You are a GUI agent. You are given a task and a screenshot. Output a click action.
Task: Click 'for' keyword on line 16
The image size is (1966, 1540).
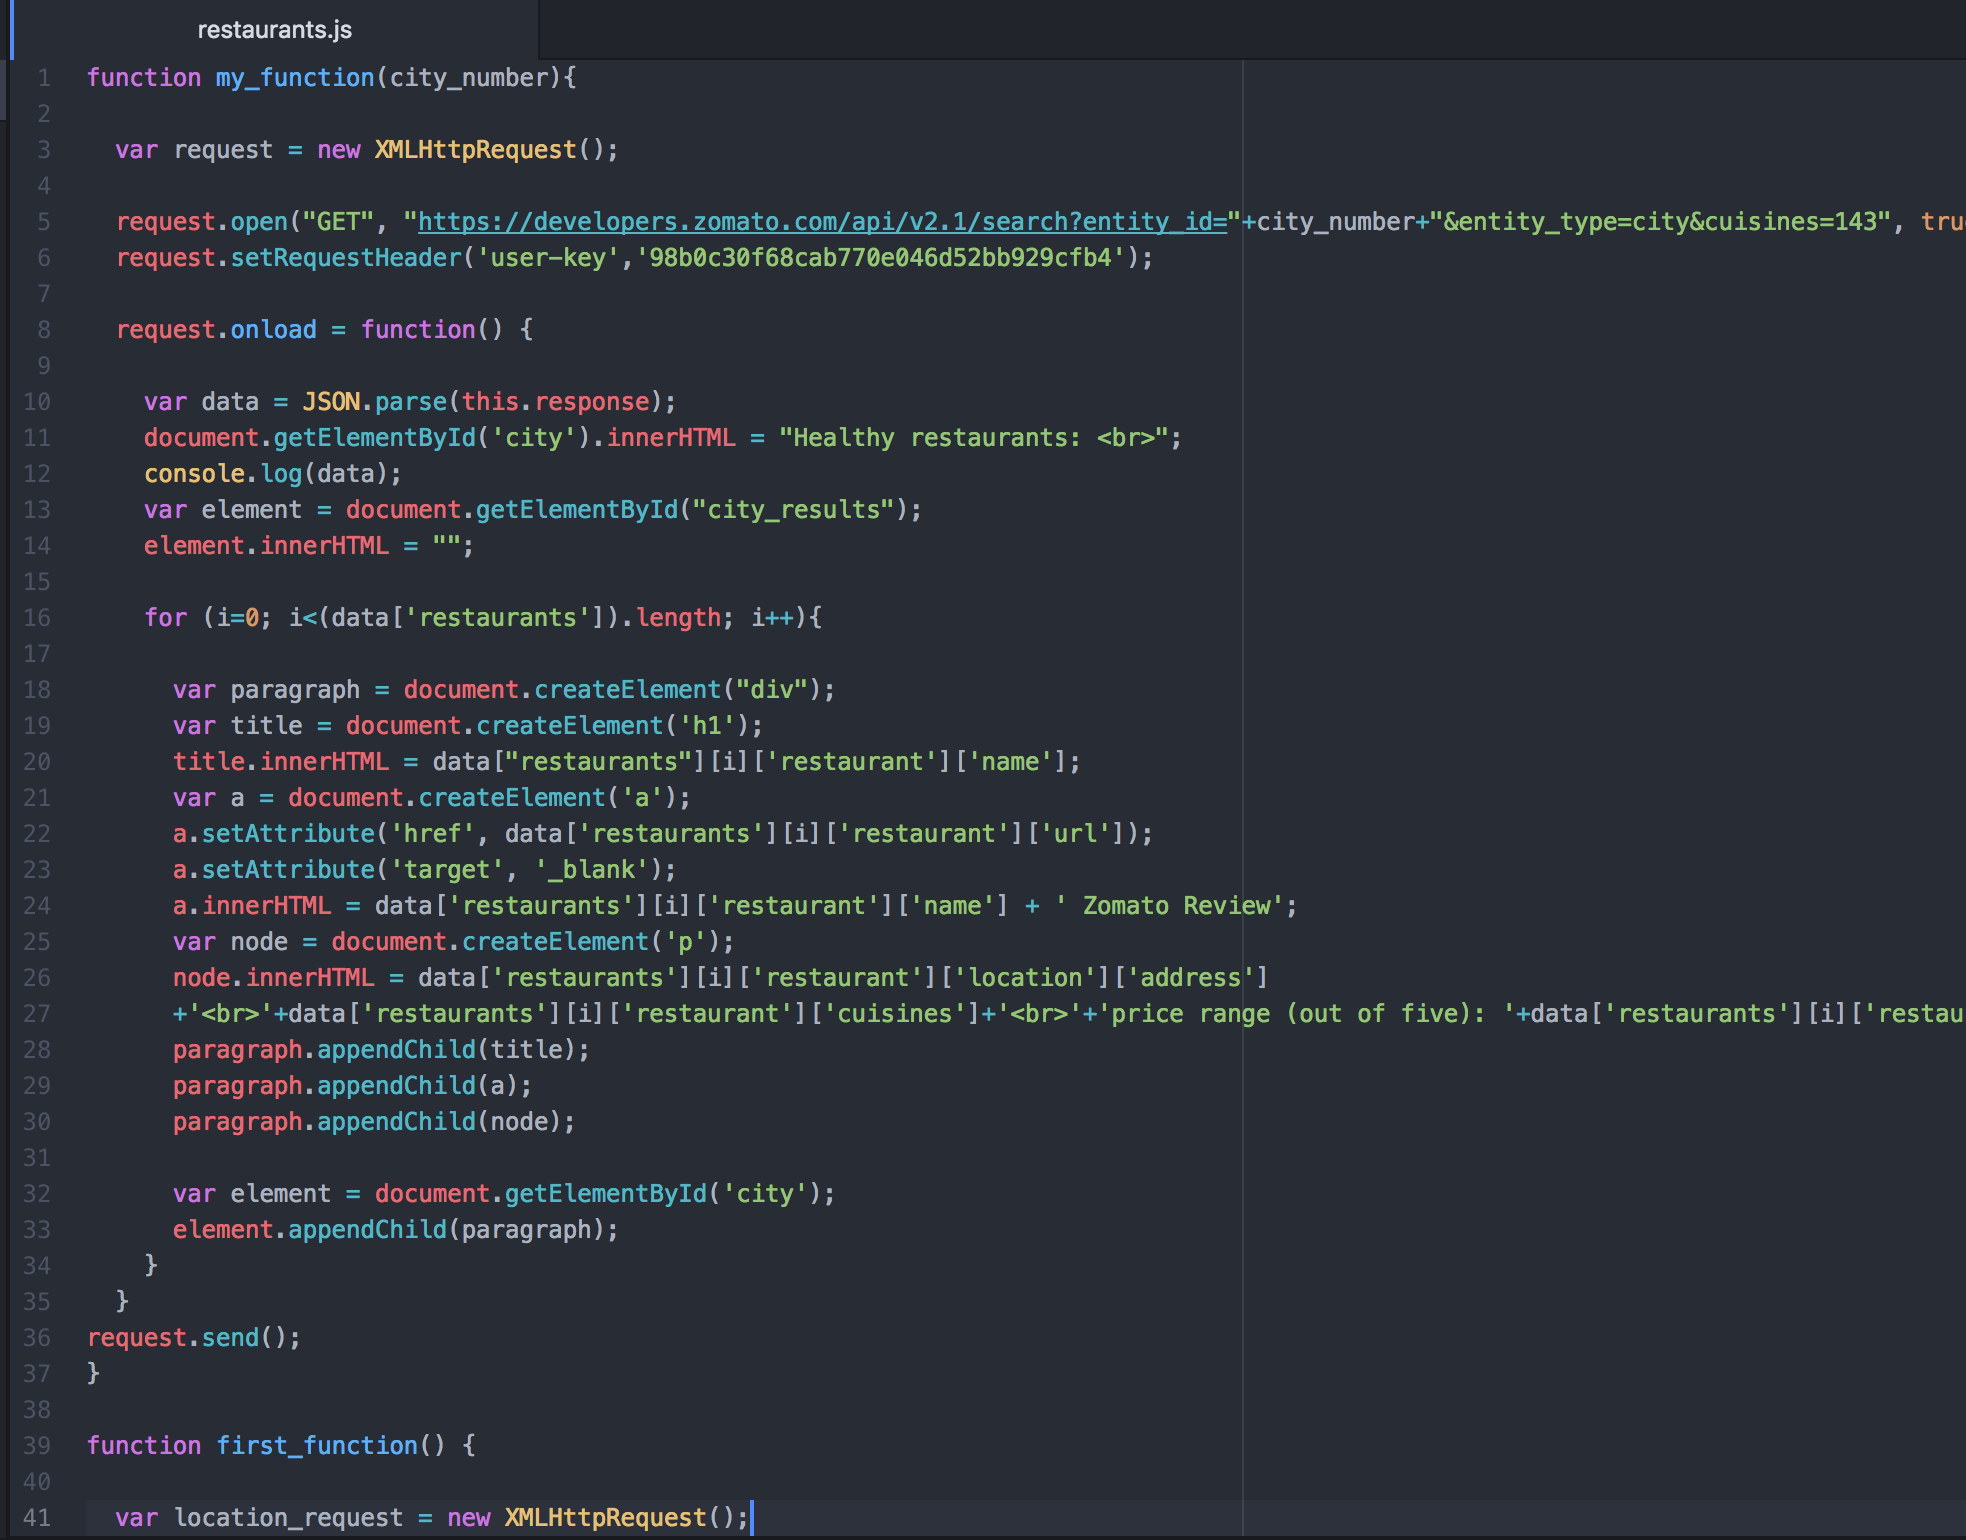click(165, 617)
